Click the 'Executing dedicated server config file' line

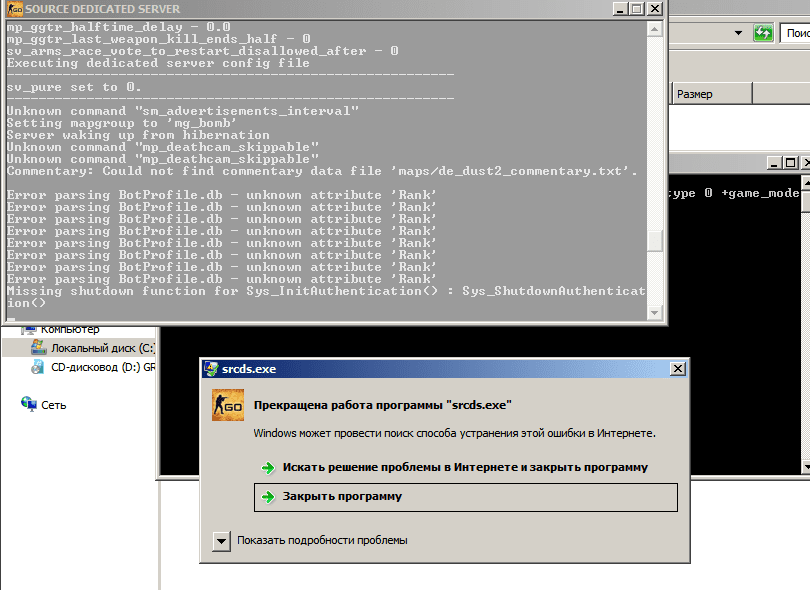pos(158,63)
